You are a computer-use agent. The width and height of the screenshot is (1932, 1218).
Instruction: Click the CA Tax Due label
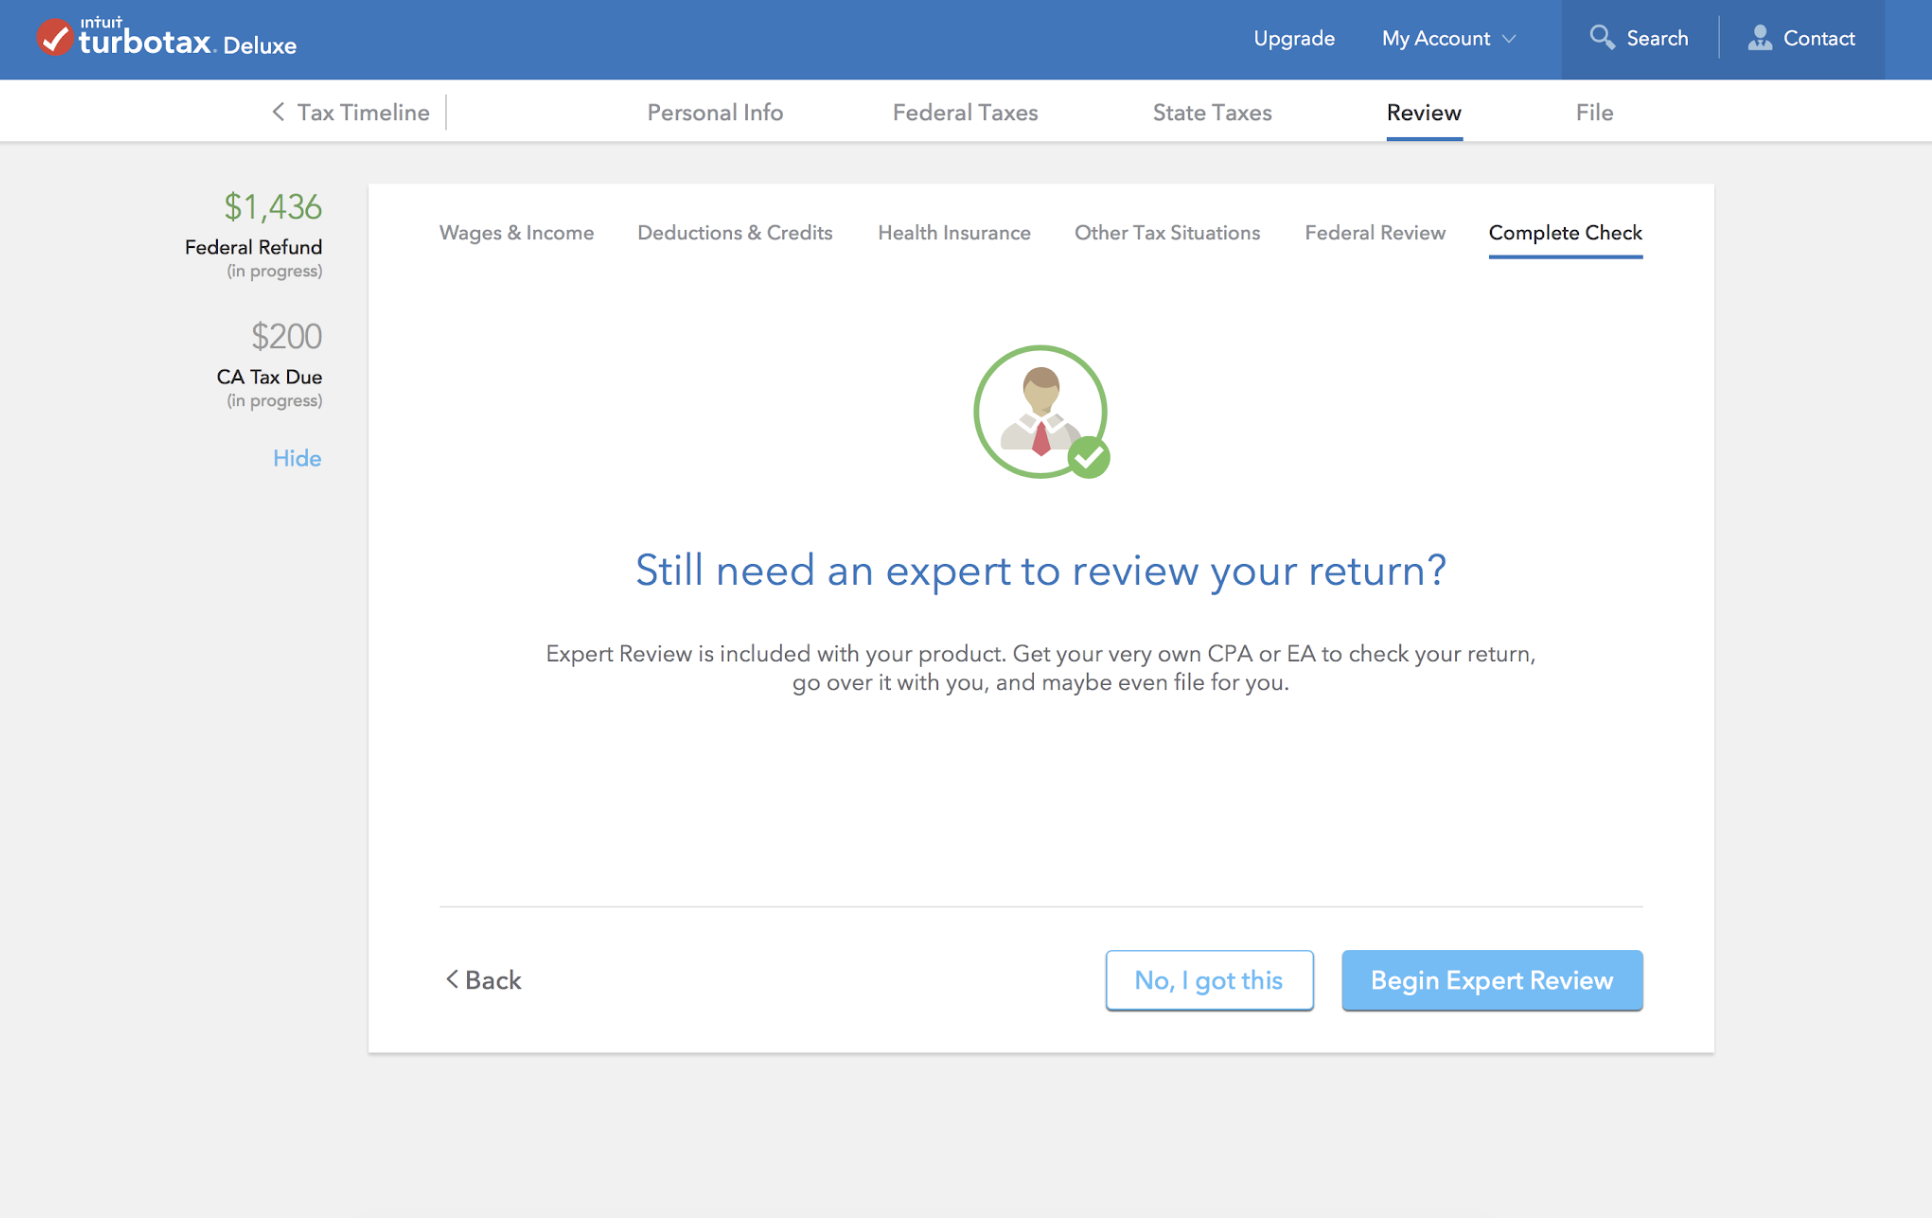coord(269,377)
